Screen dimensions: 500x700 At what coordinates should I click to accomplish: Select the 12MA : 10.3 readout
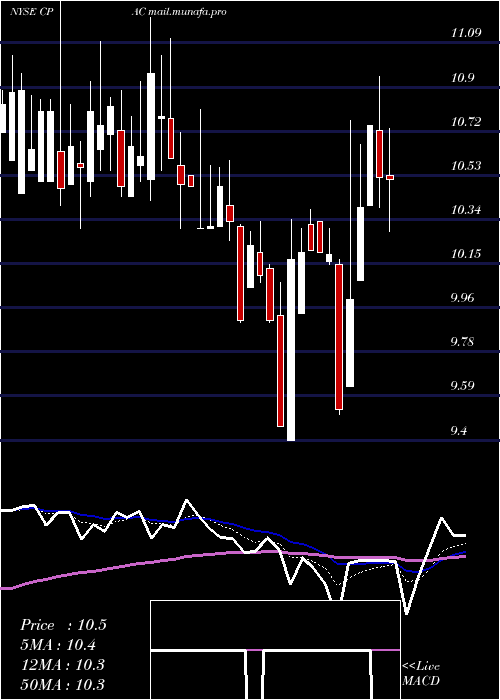tap(62, 665)
